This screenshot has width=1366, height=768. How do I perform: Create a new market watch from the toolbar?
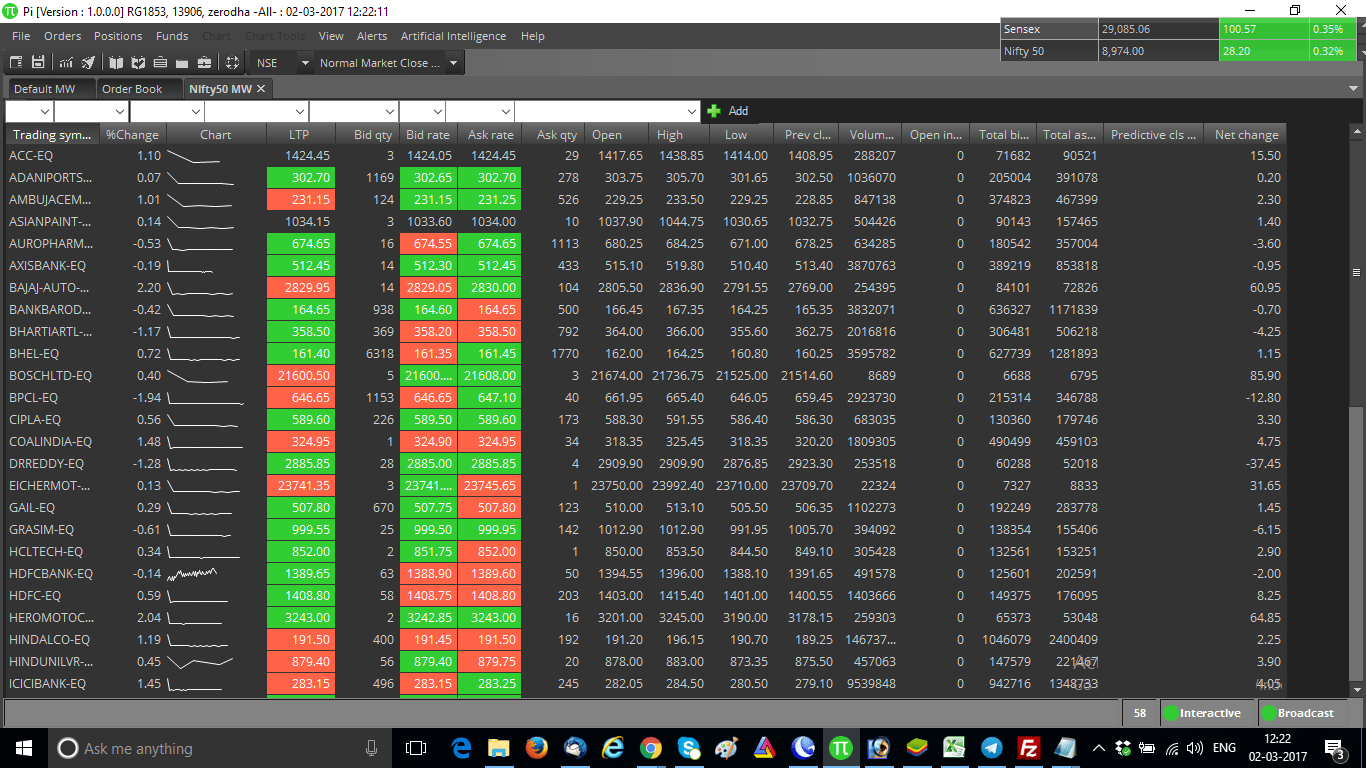click(16, 63)
